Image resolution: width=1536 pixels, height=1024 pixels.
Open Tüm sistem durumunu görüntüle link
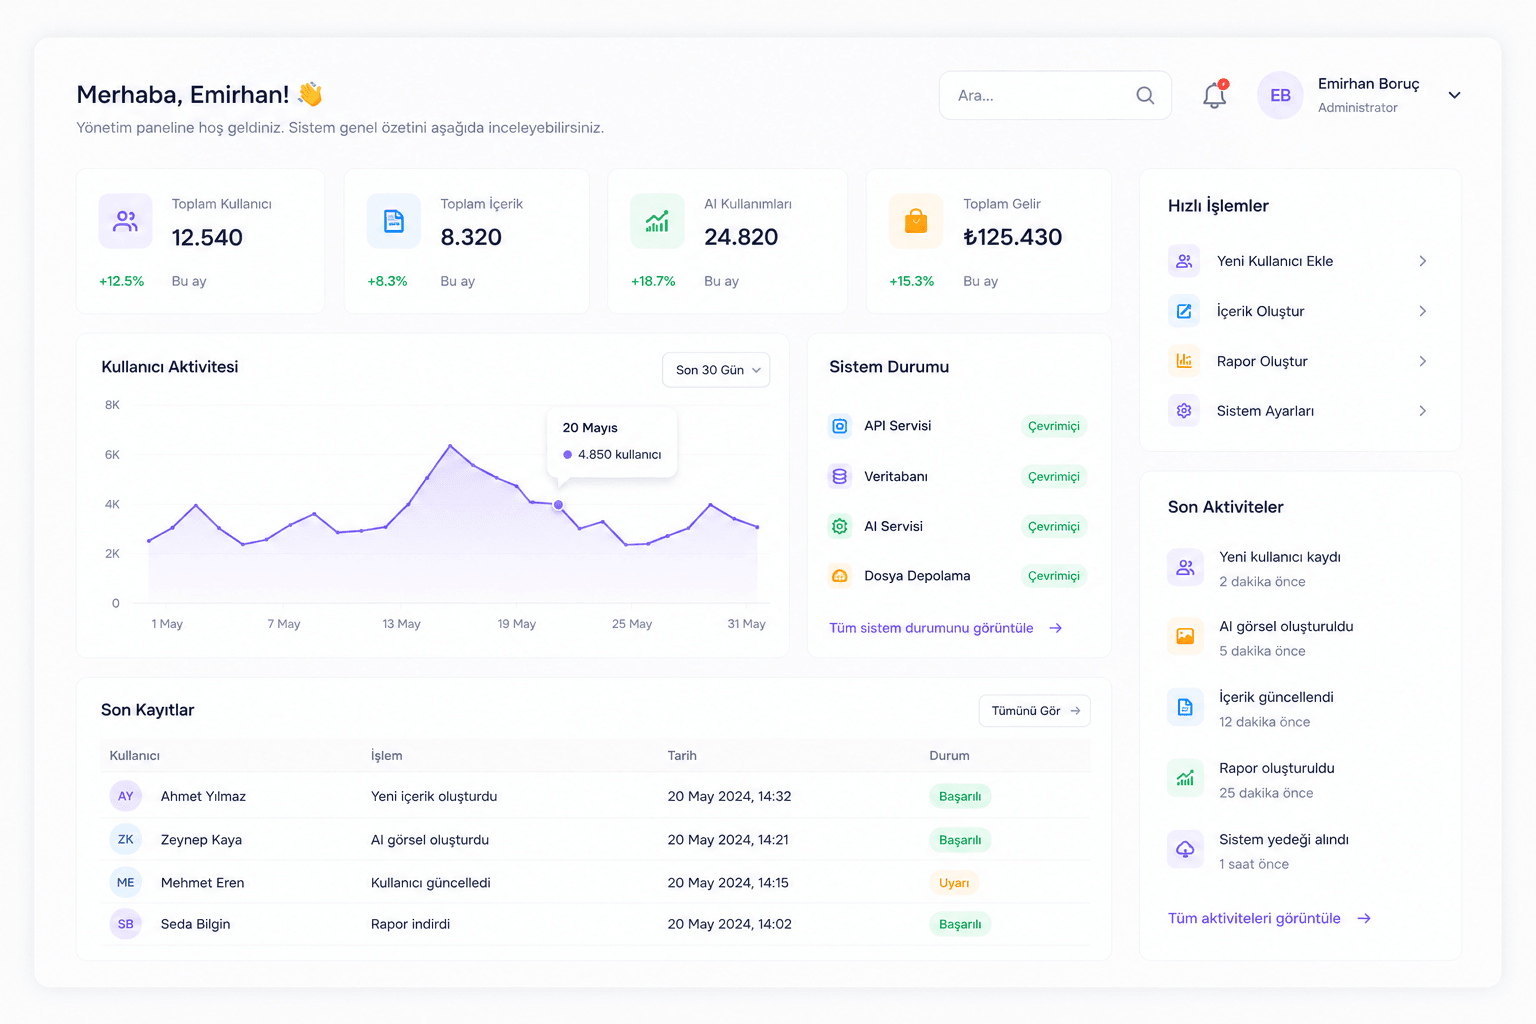point(945,628)
